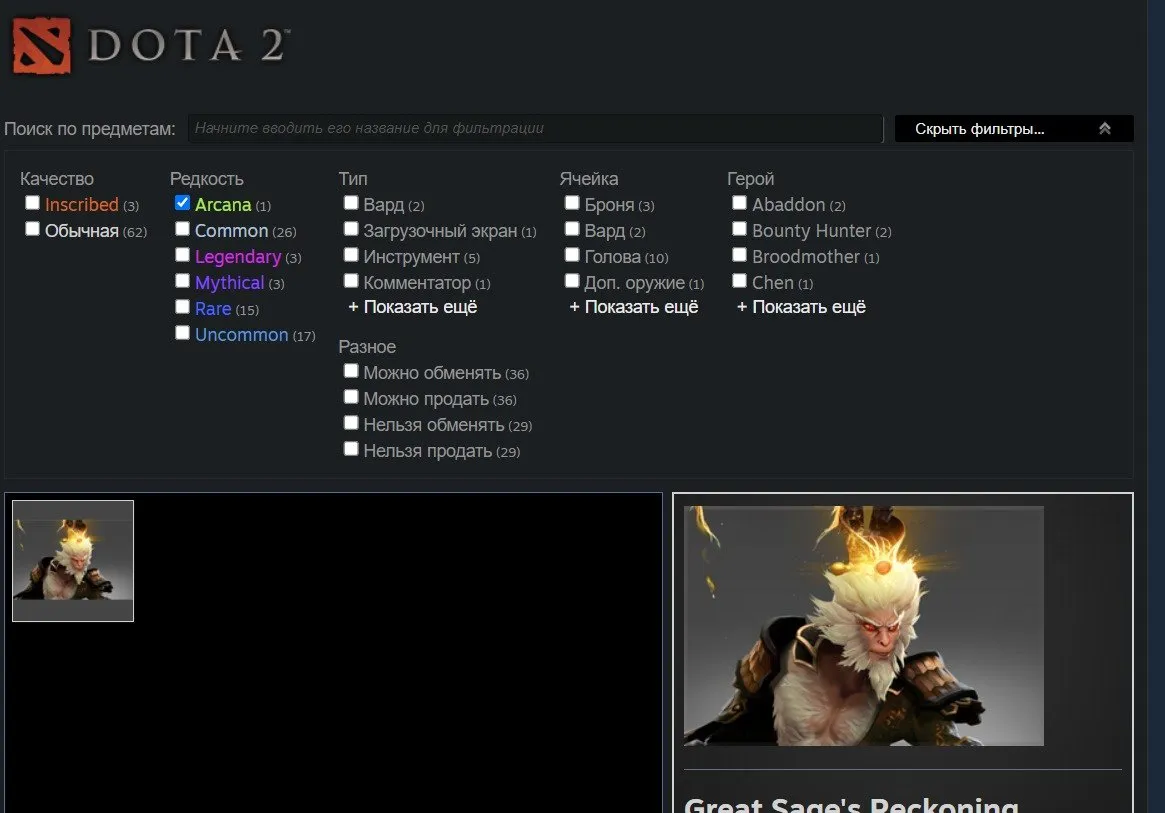The height and width of the screenshot is (813, 1165).
Task: Click the Разное section heading
Action: 367,347
